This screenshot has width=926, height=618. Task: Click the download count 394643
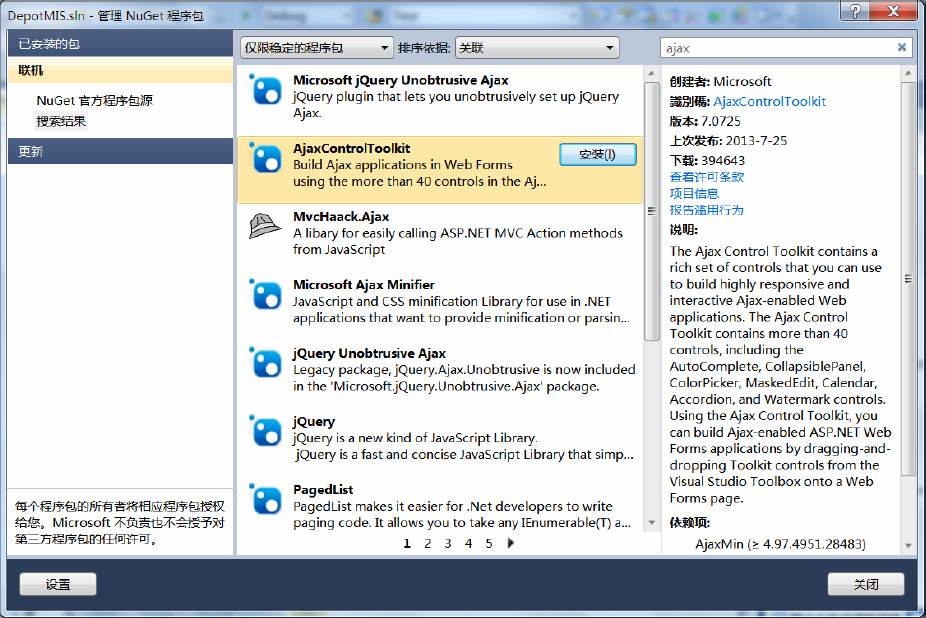tap(723, 161)
